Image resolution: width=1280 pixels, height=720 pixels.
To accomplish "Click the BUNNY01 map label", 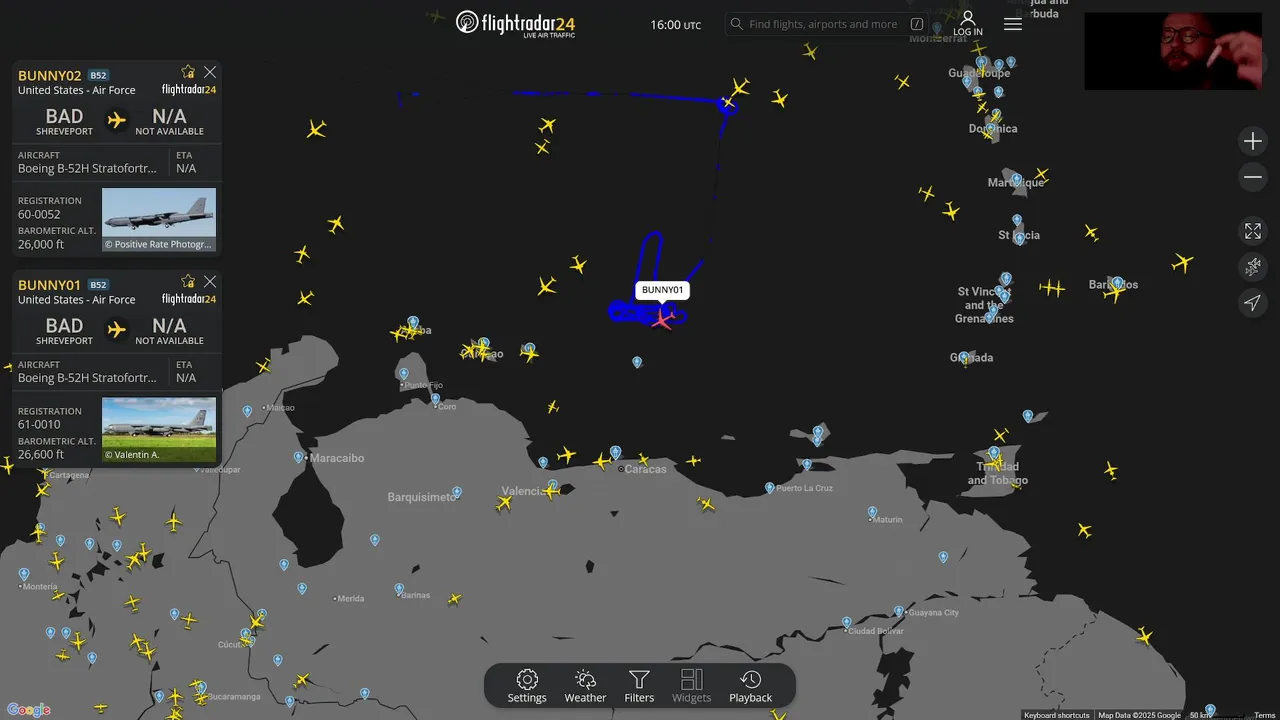I will pos(662,290).
